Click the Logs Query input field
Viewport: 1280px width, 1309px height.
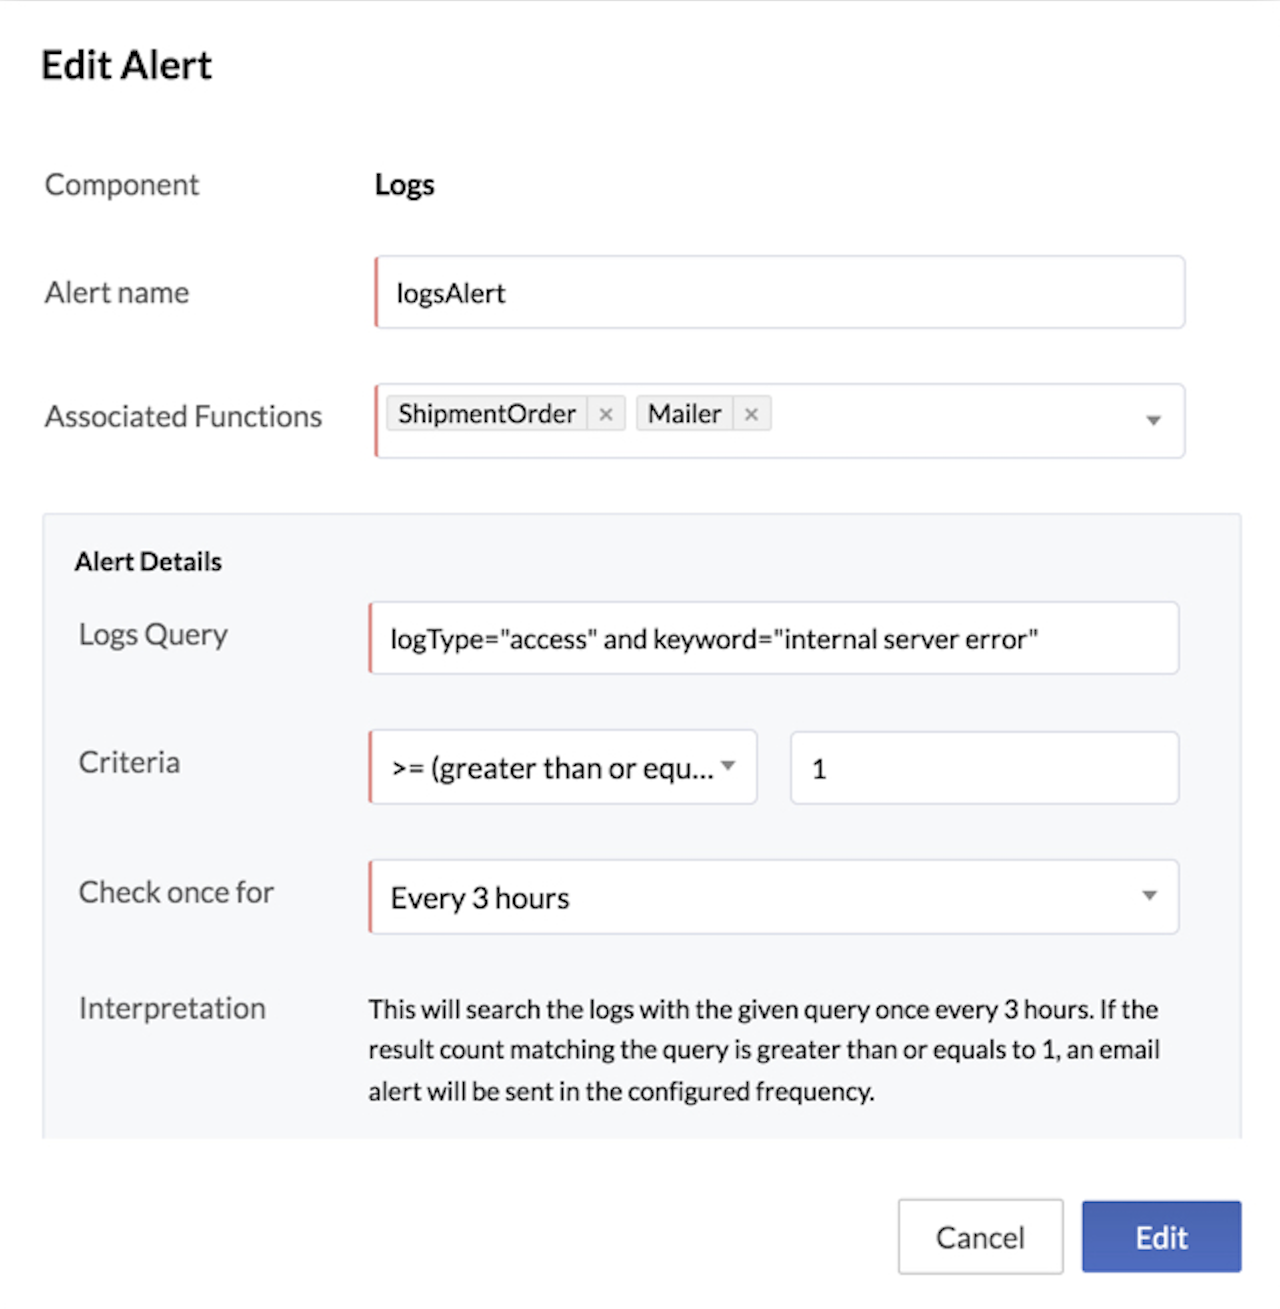(x=774, y=638)
